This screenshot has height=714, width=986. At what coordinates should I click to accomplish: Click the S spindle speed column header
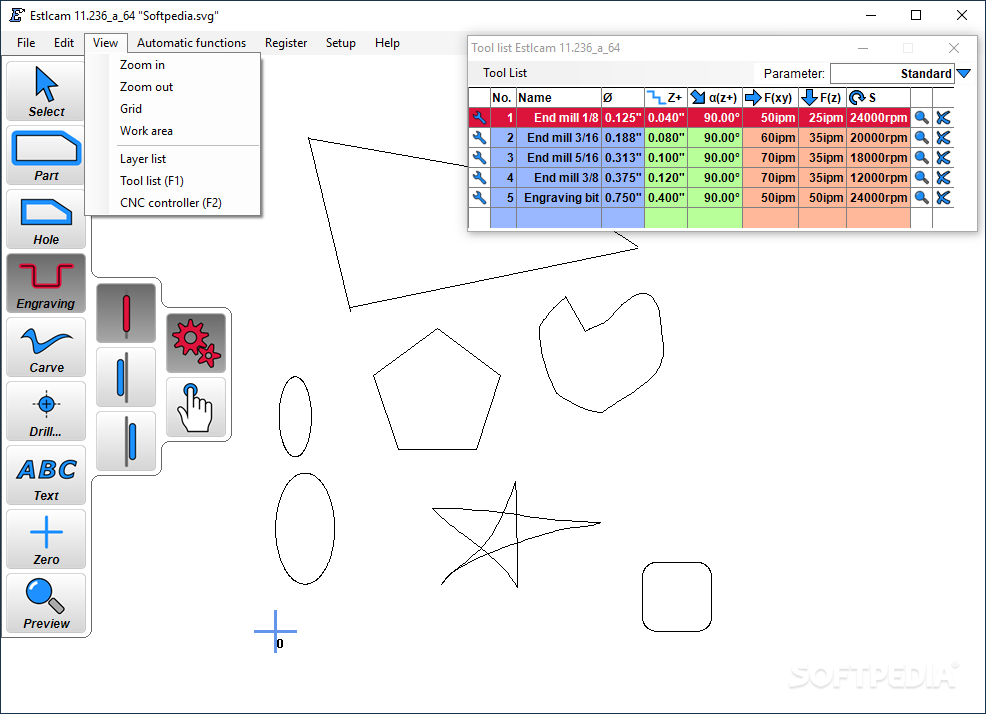[878, 98]
